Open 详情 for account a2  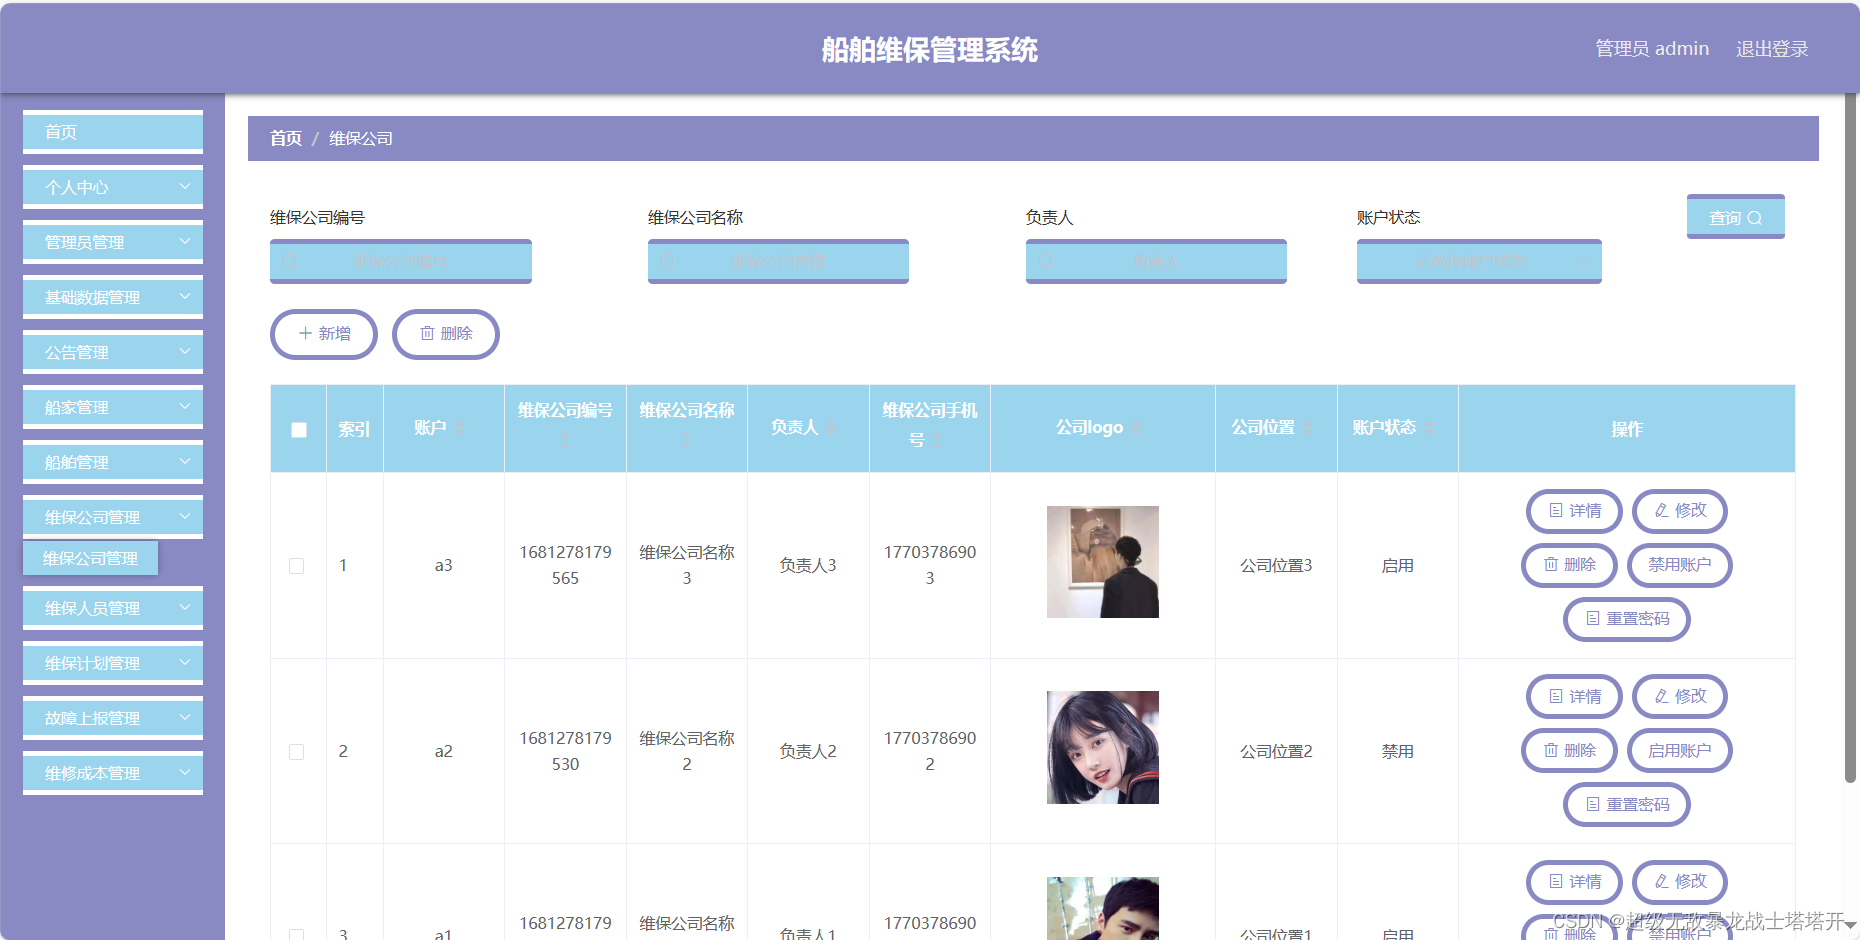[1574, 697]
